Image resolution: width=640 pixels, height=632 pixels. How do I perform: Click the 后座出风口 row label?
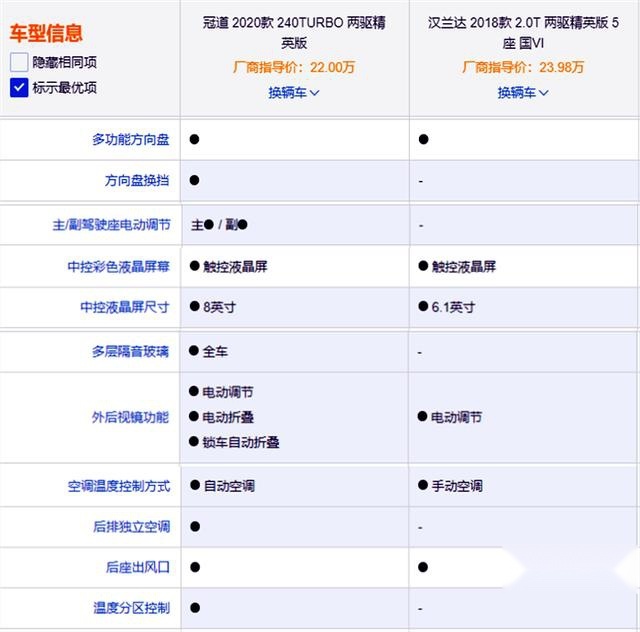(x=138, y=567)
